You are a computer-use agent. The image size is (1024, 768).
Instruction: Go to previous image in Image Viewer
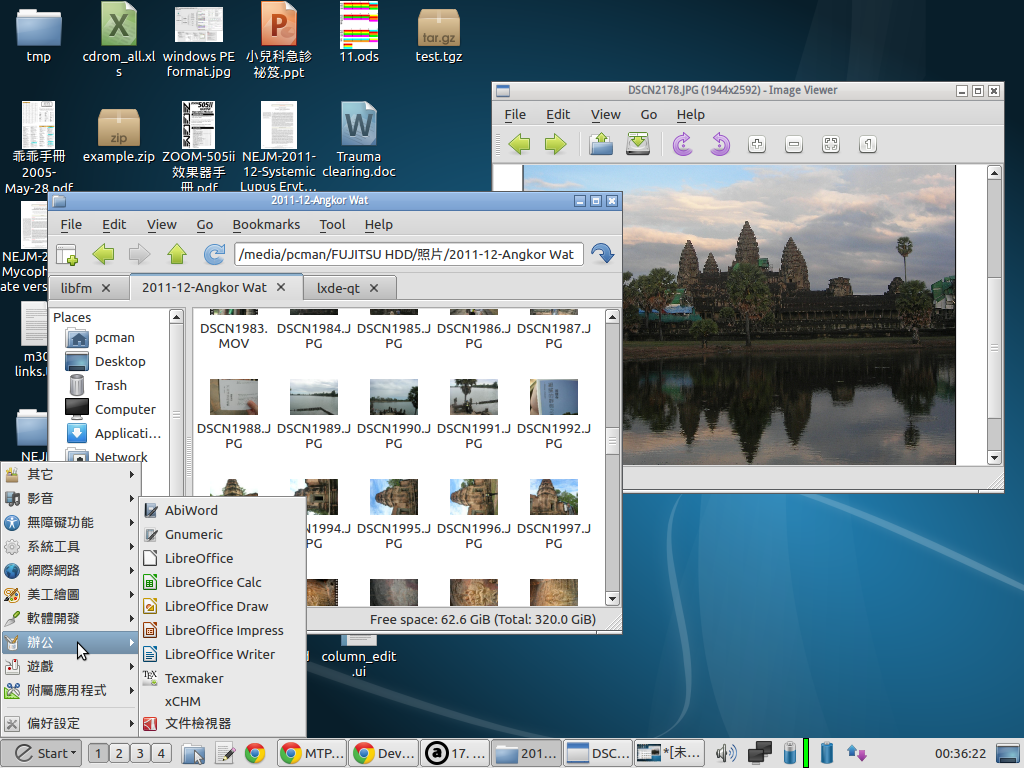(519, 145)
